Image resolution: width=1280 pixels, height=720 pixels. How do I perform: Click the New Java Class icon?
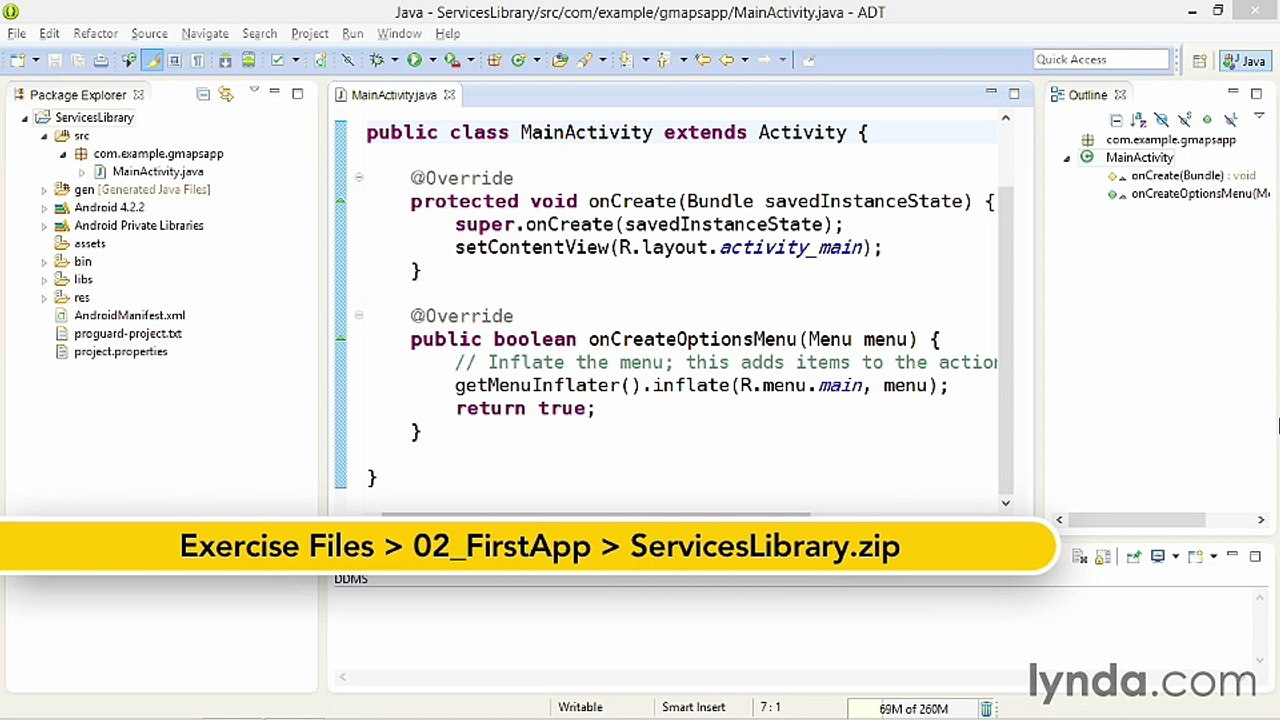click(x=518, y=60)
